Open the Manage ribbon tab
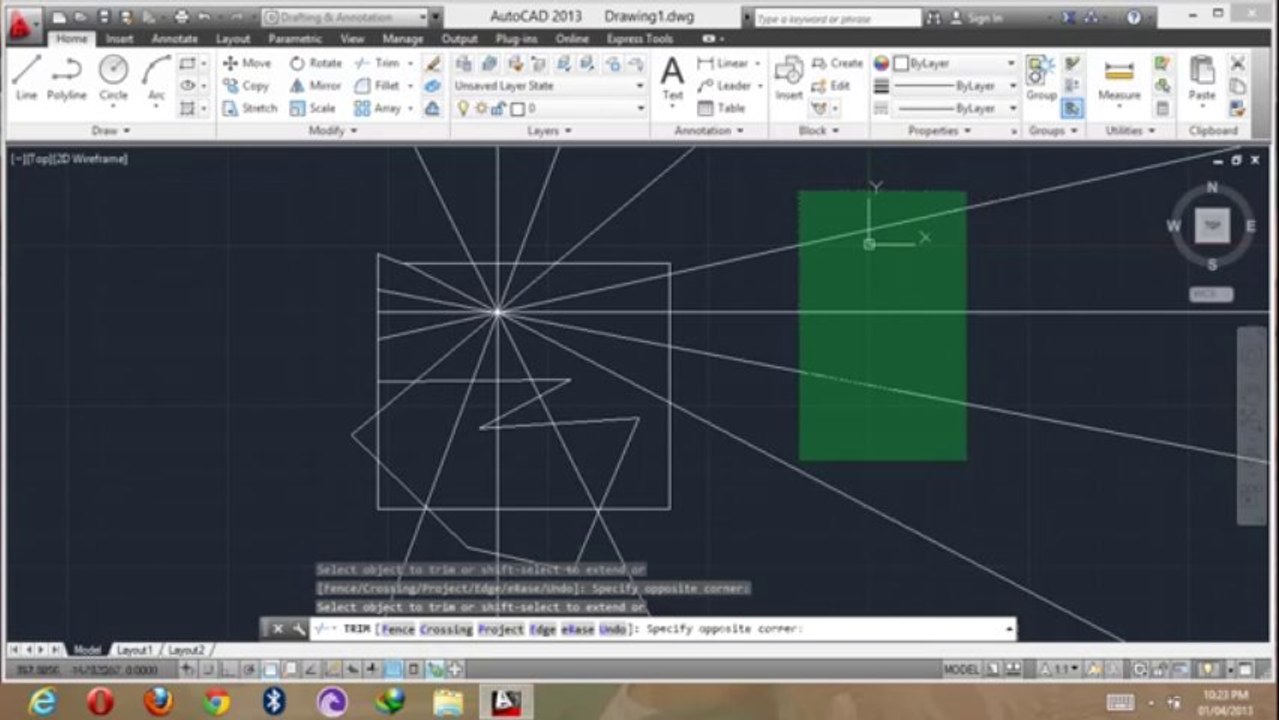The image size is (1279, 720). tap(403, 39)
